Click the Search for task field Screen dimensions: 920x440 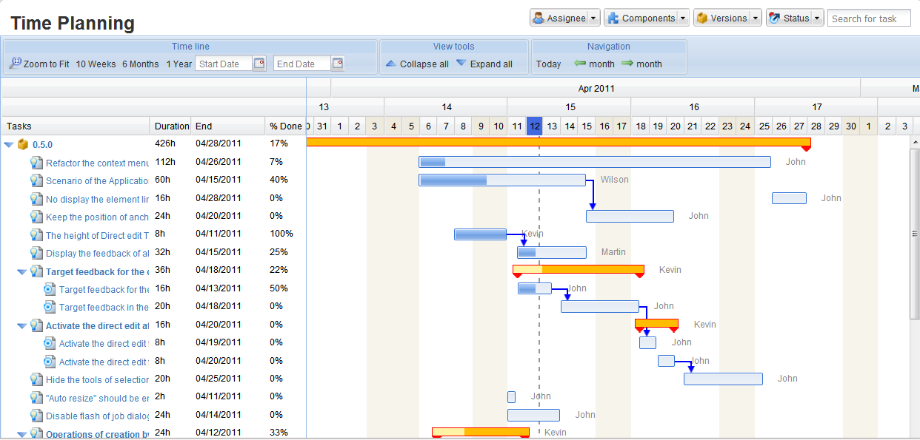coord(868,18)
